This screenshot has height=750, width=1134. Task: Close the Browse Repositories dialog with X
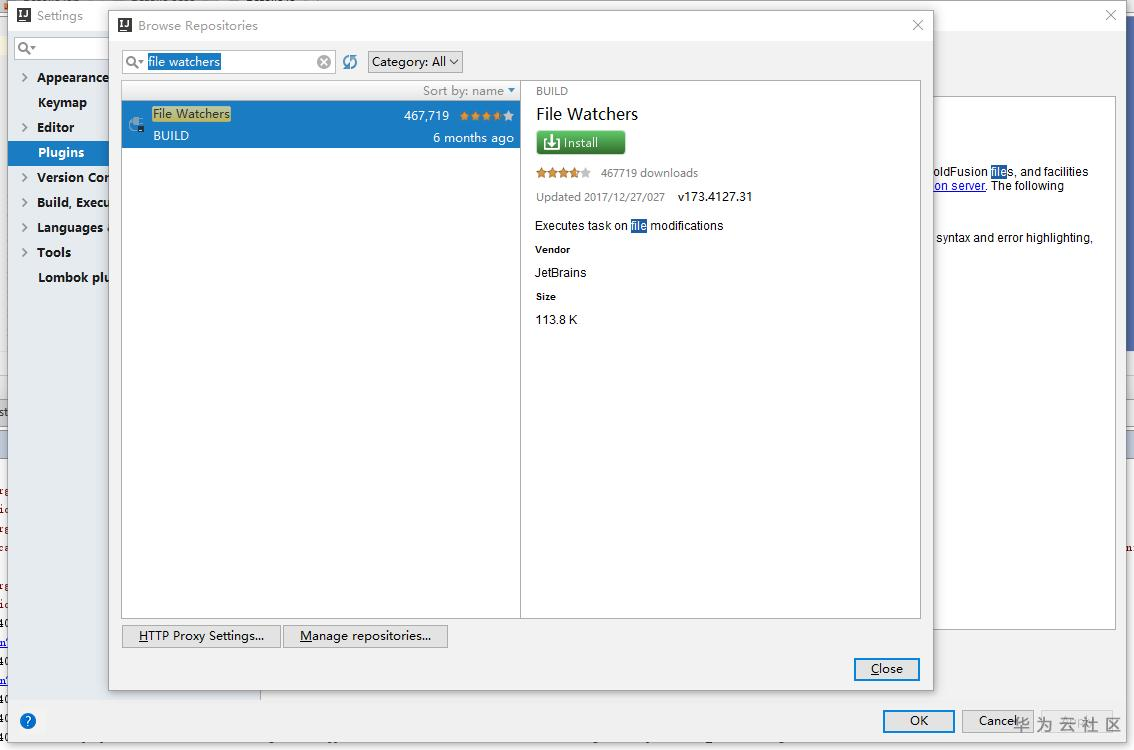[918, 25]
